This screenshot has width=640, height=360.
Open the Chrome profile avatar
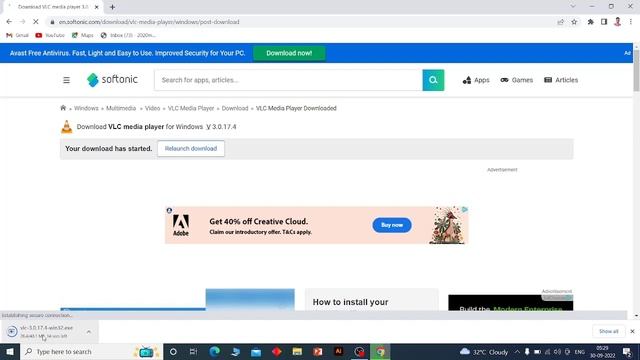click(x=618, y=22)
